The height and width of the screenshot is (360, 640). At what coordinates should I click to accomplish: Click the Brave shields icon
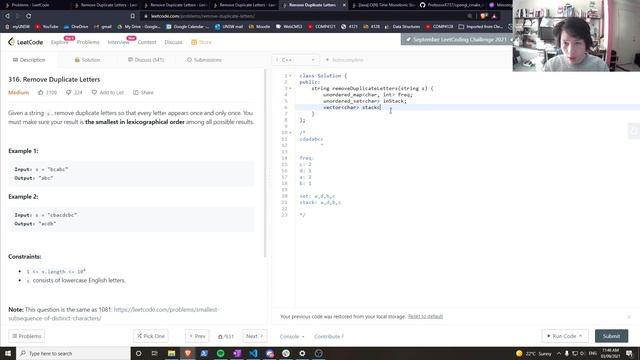coord(484,16)
